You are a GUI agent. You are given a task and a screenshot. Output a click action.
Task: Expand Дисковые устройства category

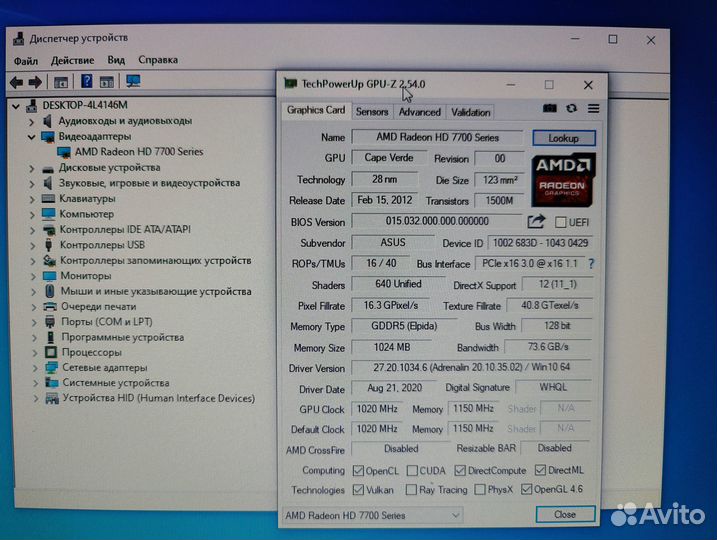[x=32, y=169]
